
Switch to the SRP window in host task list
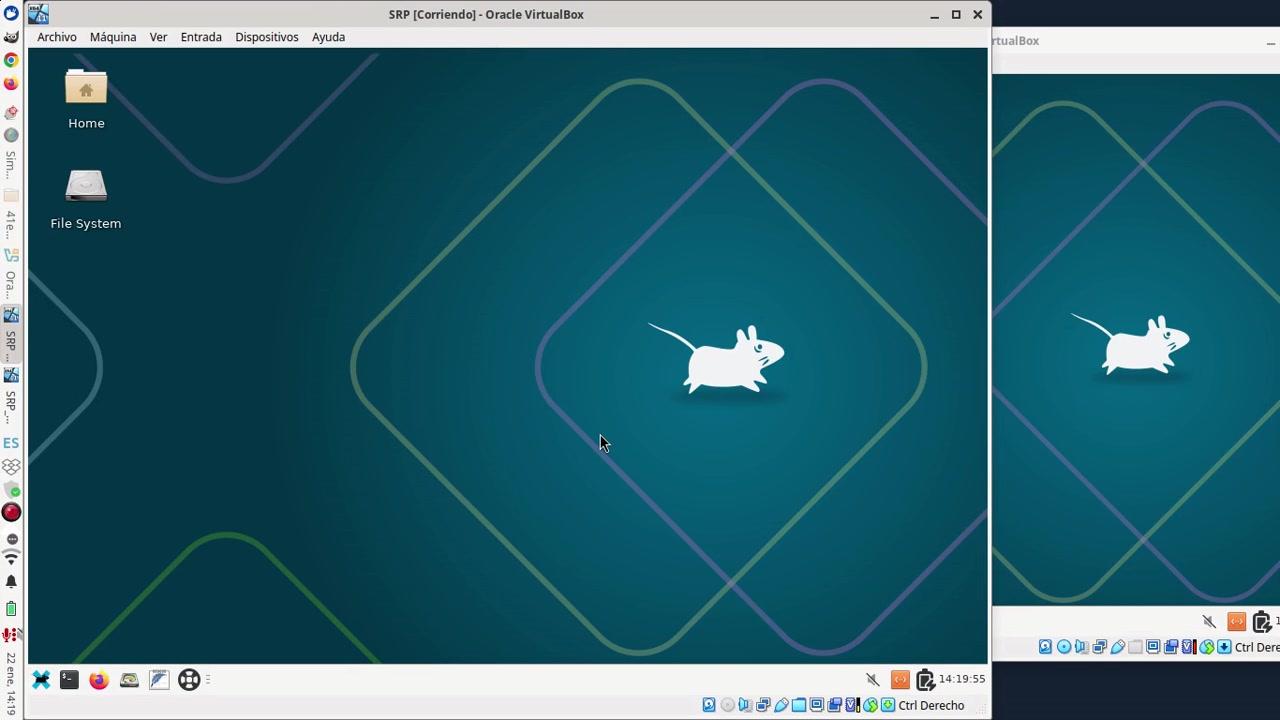11,333
